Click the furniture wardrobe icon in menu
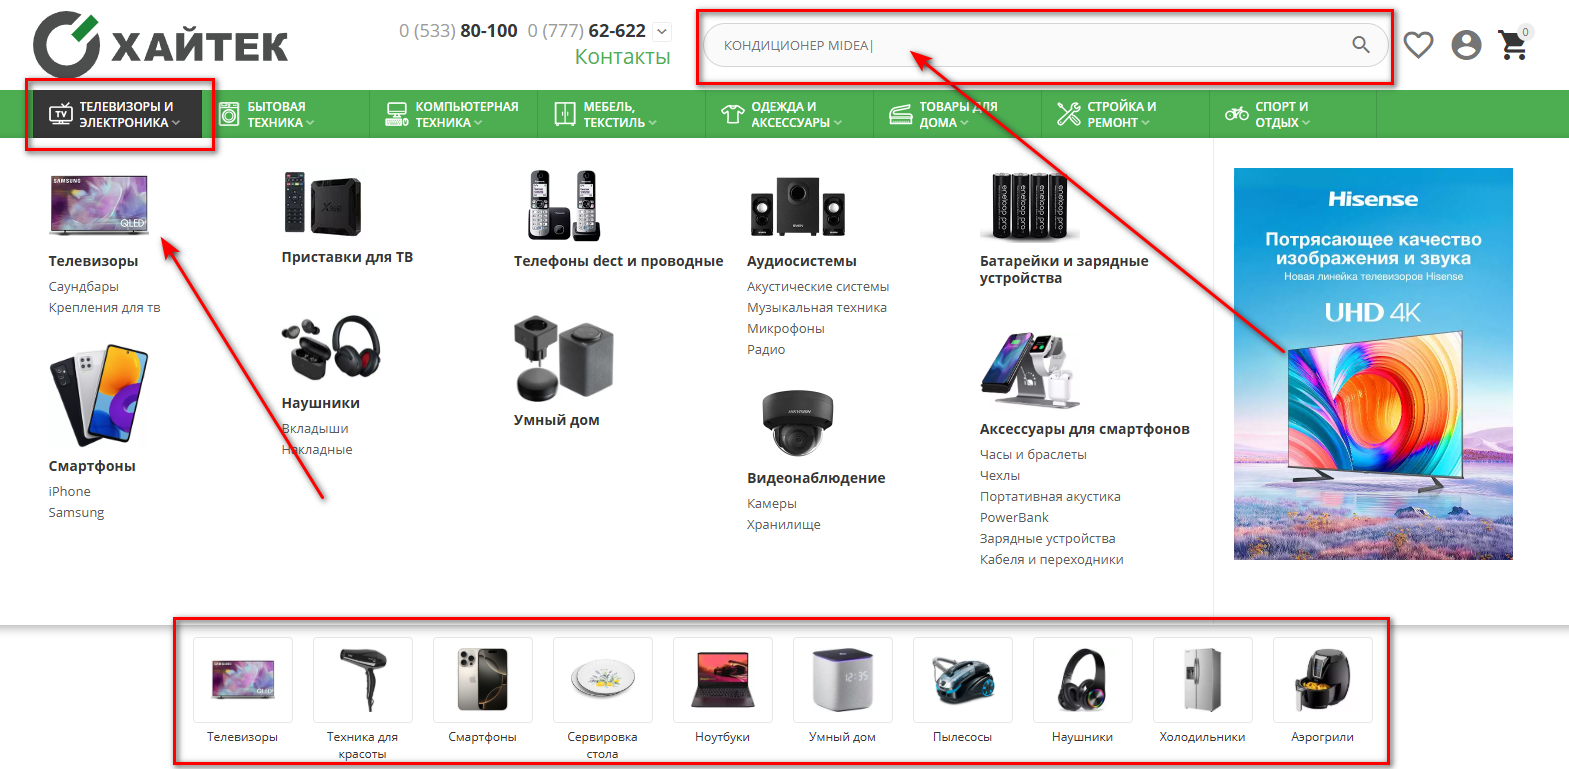The width and height of the screenshot is (1569, 769). click(565, 114)
